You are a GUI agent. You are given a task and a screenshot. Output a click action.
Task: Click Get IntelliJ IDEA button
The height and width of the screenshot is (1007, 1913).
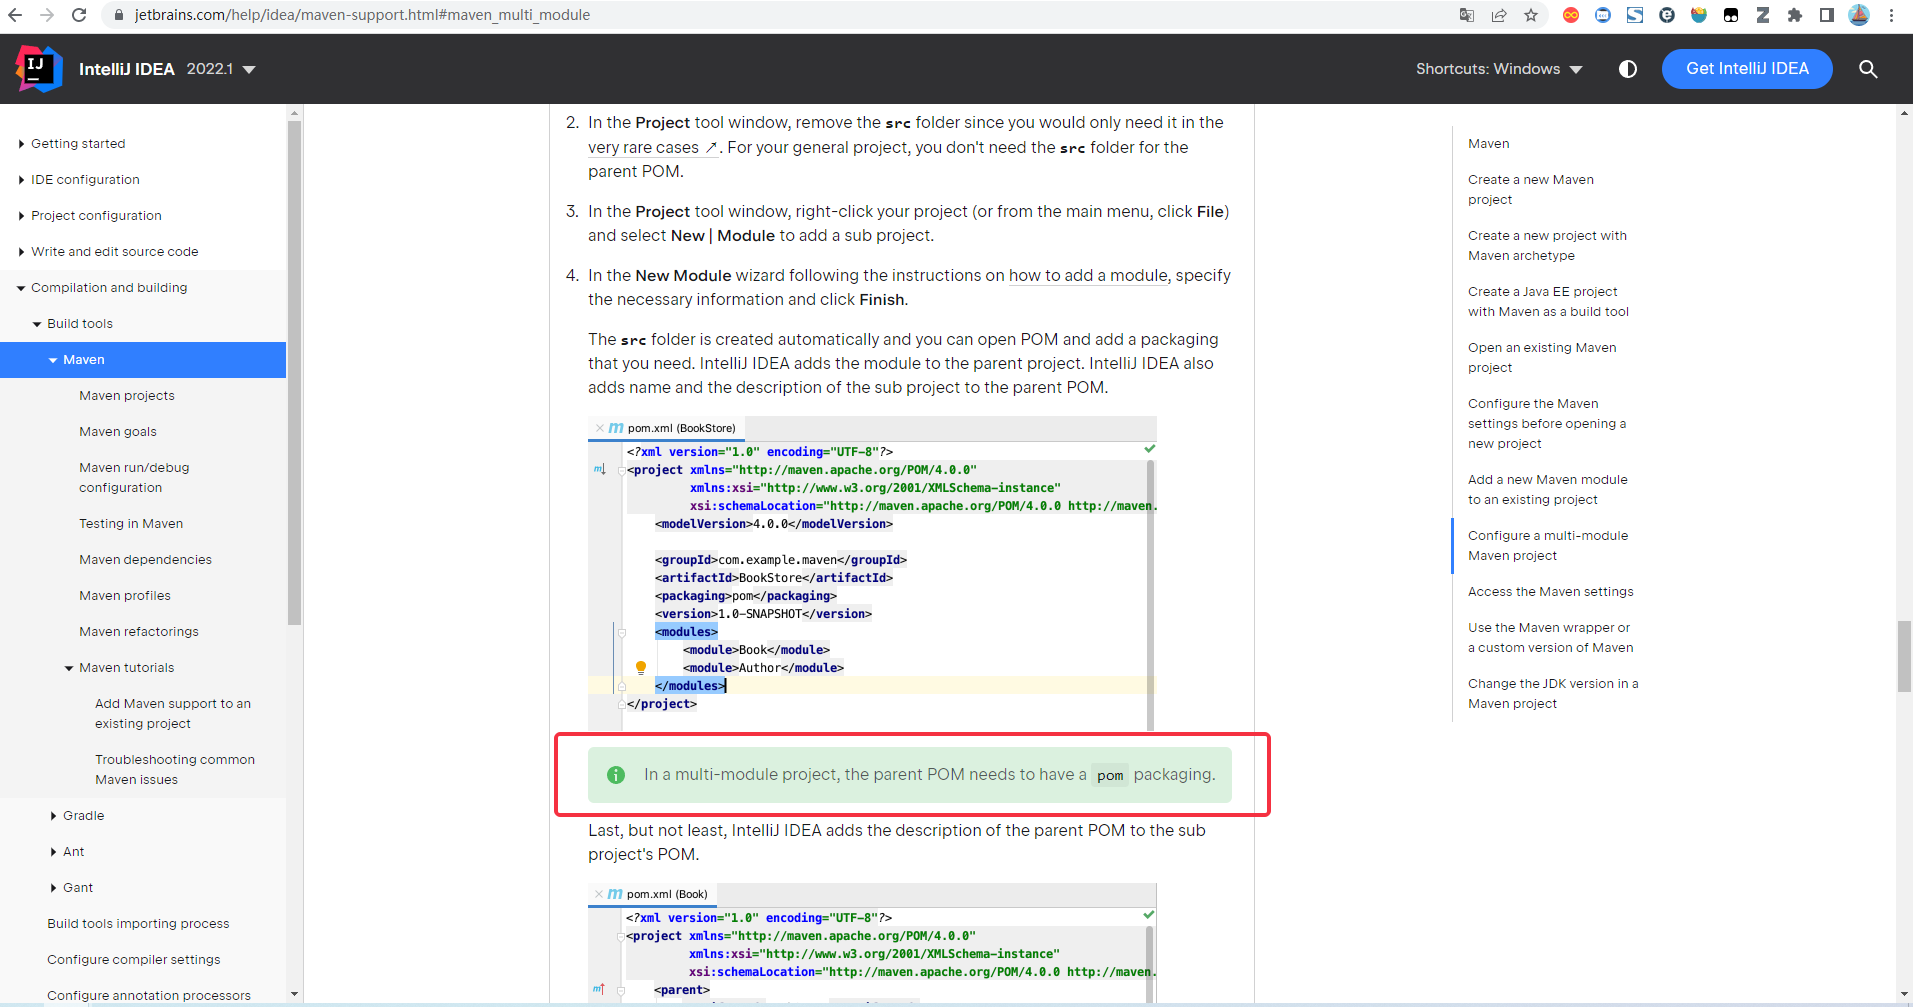[1747, 69]
